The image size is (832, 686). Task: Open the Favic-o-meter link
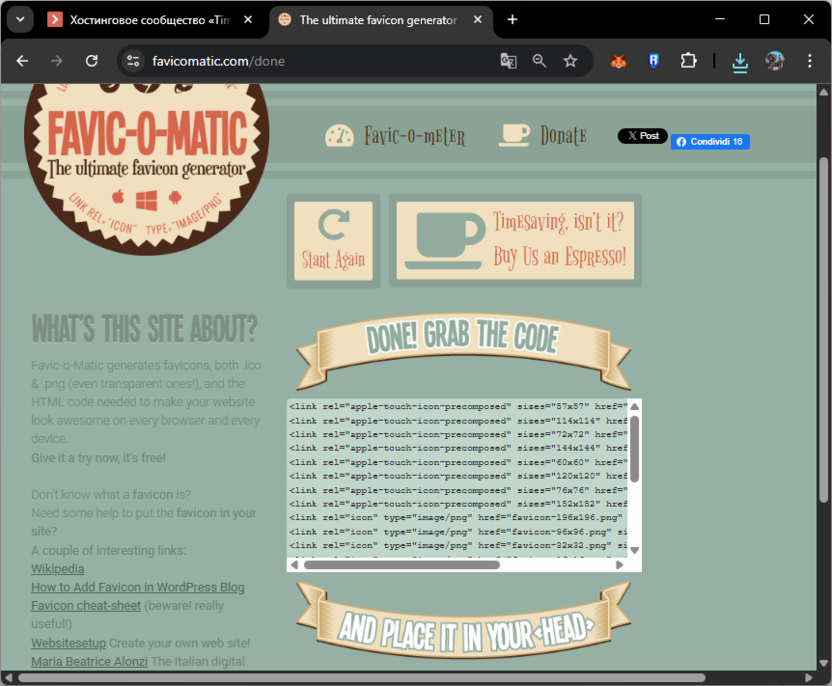coord(414,136)
